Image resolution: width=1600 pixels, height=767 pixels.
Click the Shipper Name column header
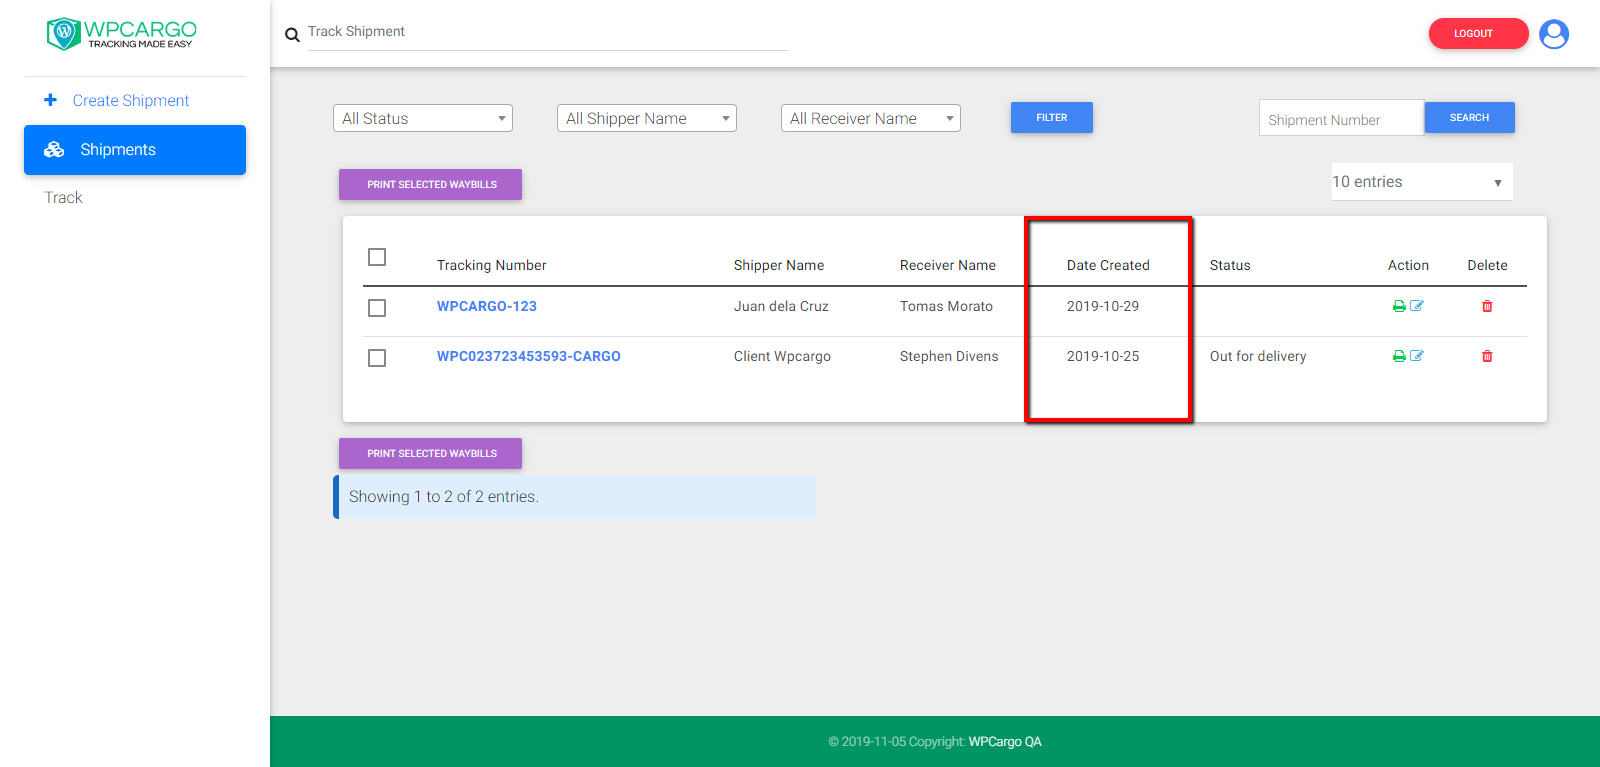click(x=779, y=265)
